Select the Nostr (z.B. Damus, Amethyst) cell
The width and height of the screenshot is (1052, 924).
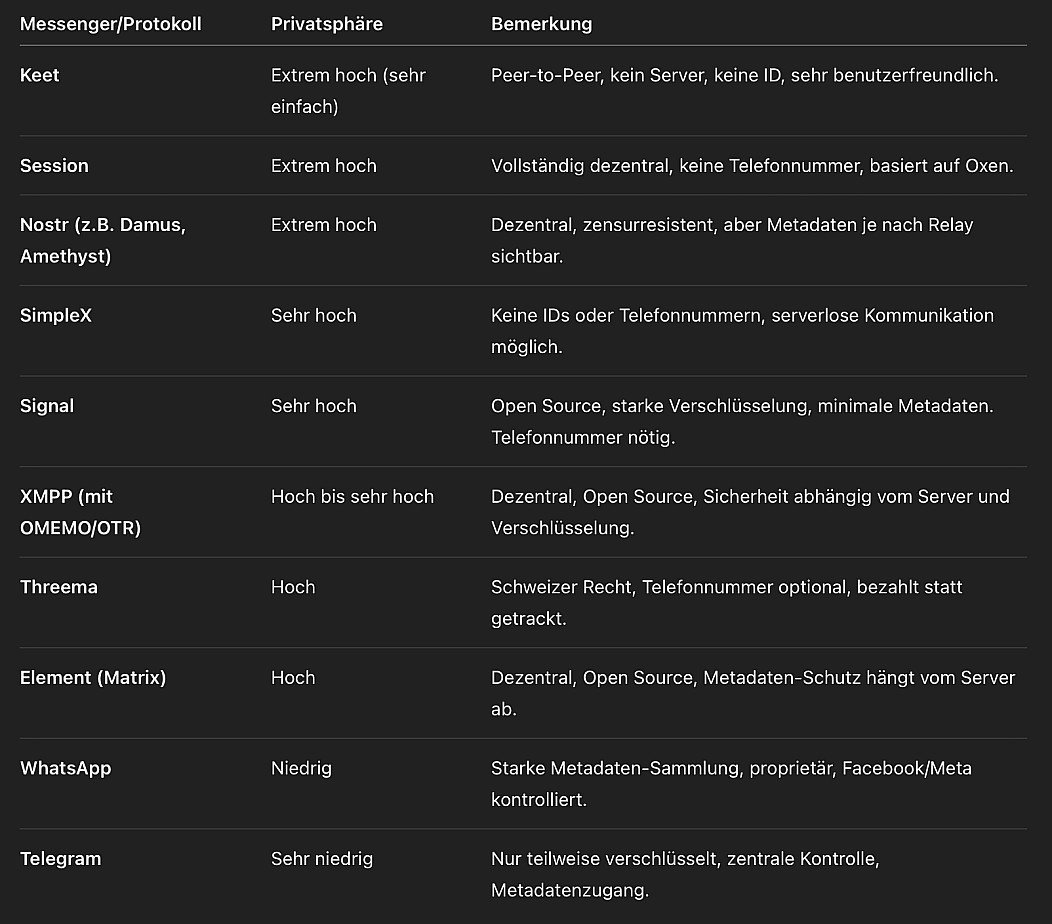click(x=103, y=240)
